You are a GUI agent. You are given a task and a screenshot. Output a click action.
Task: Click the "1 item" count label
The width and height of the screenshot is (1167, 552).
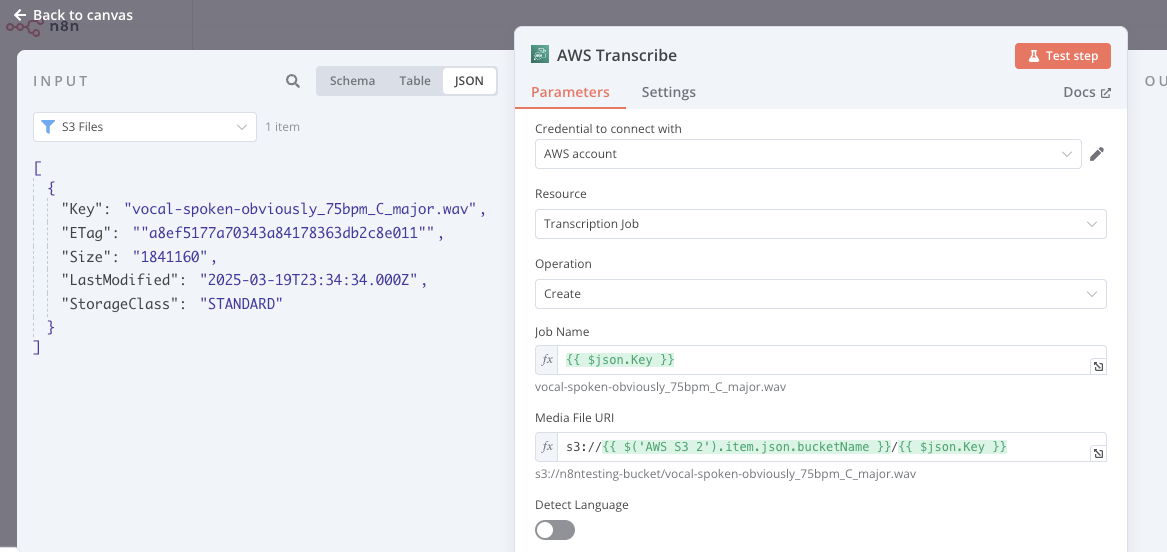(x=283, y=127)
